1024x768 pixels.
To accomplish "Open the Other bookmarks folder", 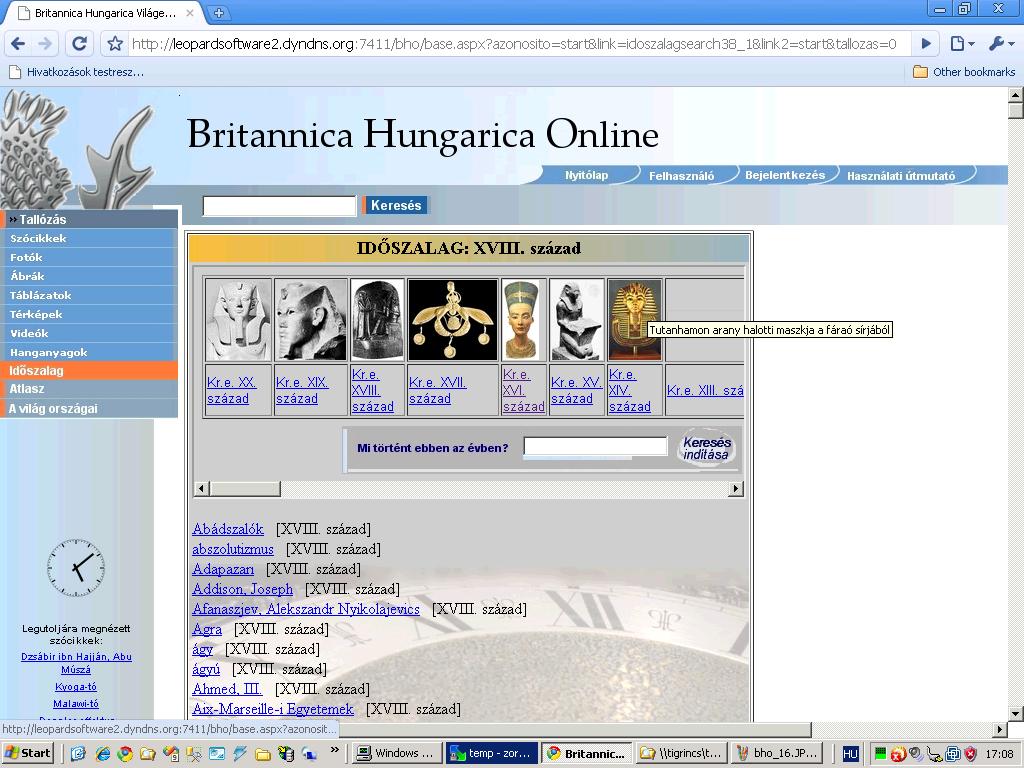I will pyautogui.click(x=964, y=72).
